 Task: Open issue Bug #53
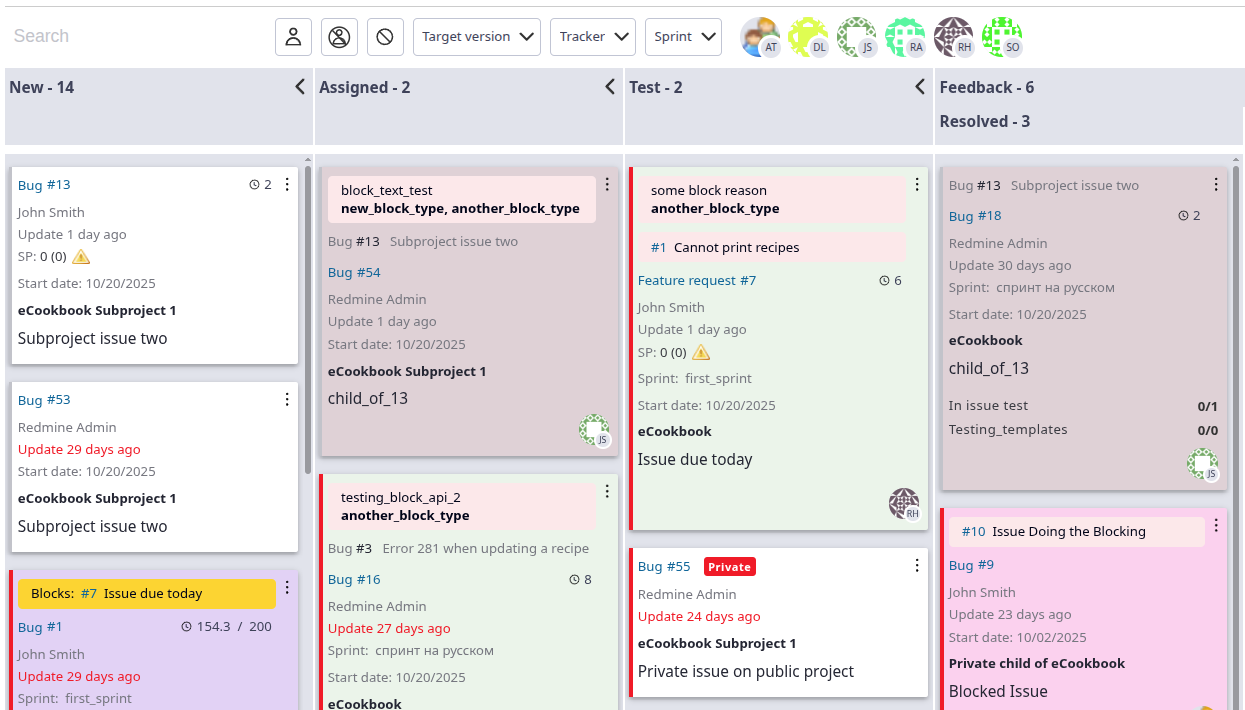click(x=44, y=399)
